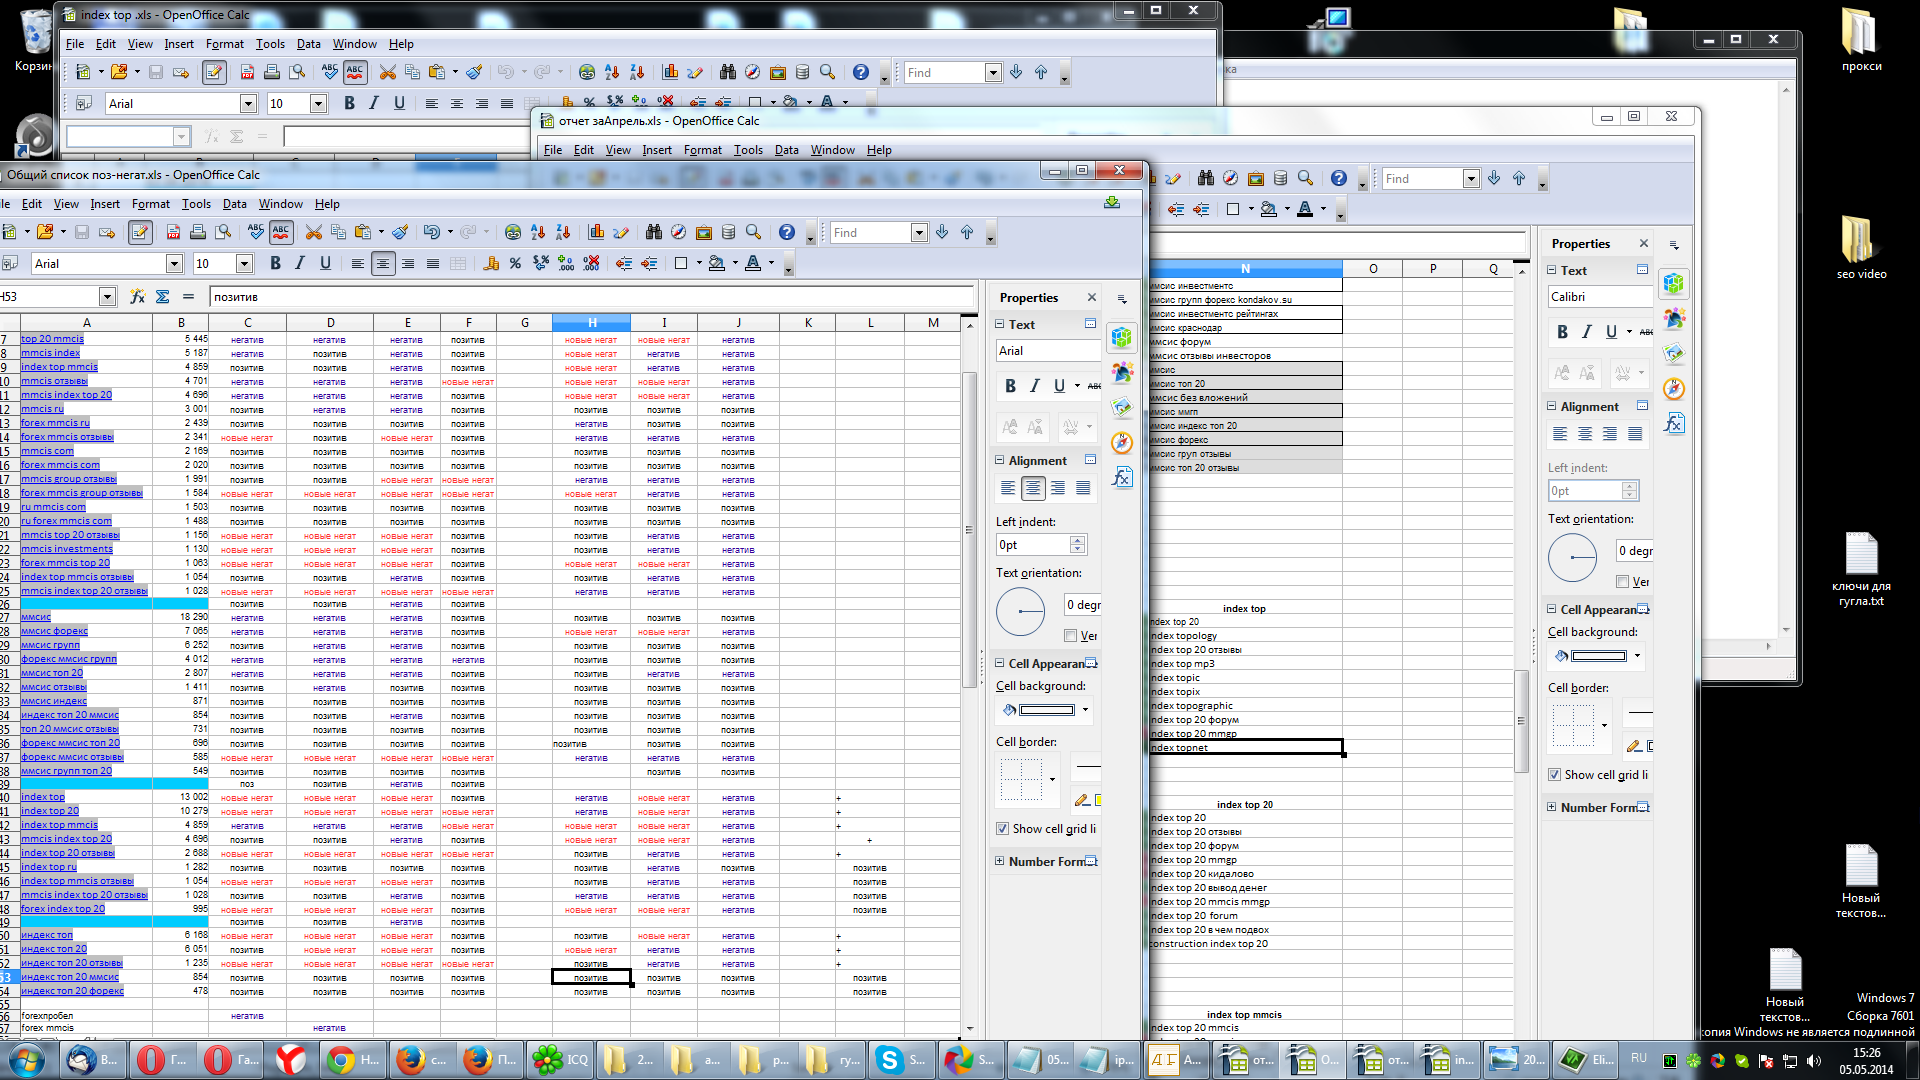Screen dimensions: 1920x1080
Task: Close the front Properties sidebar deck
Action: (x=1091, y=297)
